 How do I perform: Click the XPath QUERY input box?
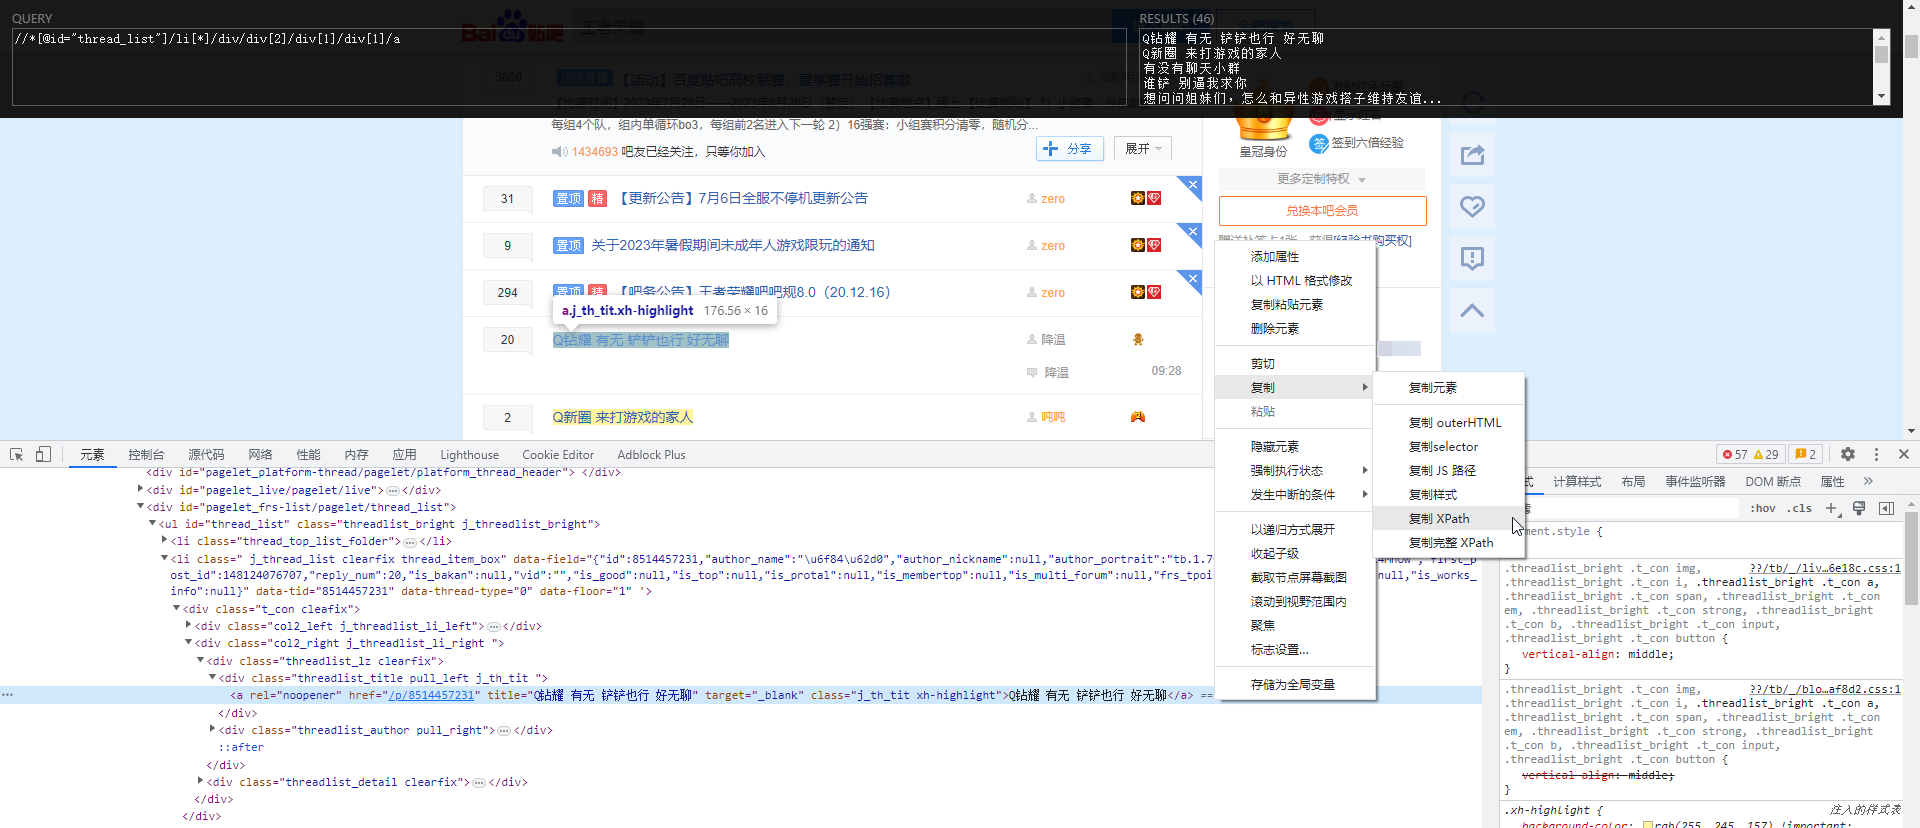569,67
